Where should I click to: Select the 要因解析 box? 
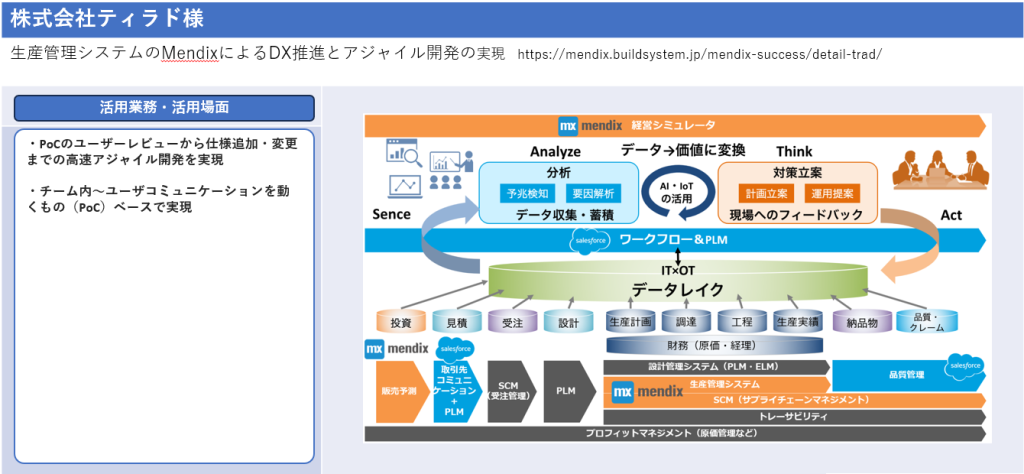coord(593,192)
